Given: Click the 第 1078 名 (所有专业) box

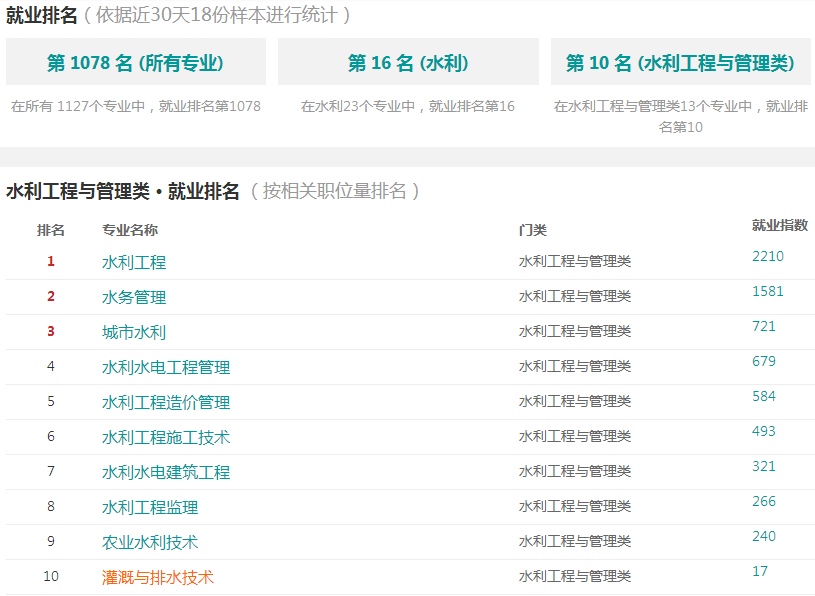Looking at the screenshot, I should click(136, 62).
